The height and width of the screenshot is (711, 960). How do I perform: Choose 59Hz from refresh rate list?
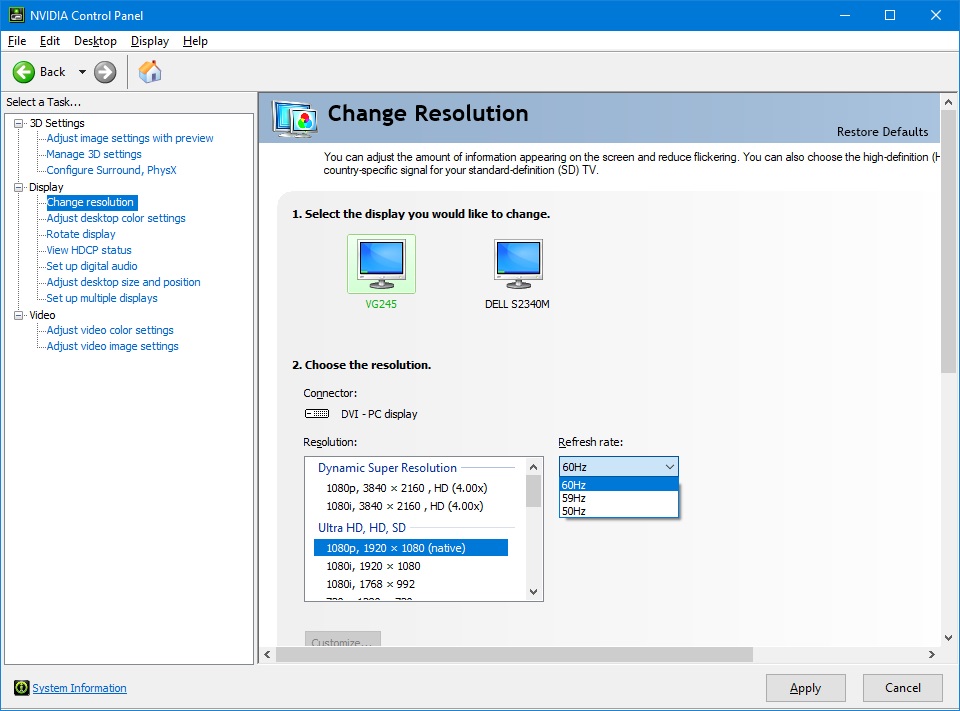[x=574, y=498]
